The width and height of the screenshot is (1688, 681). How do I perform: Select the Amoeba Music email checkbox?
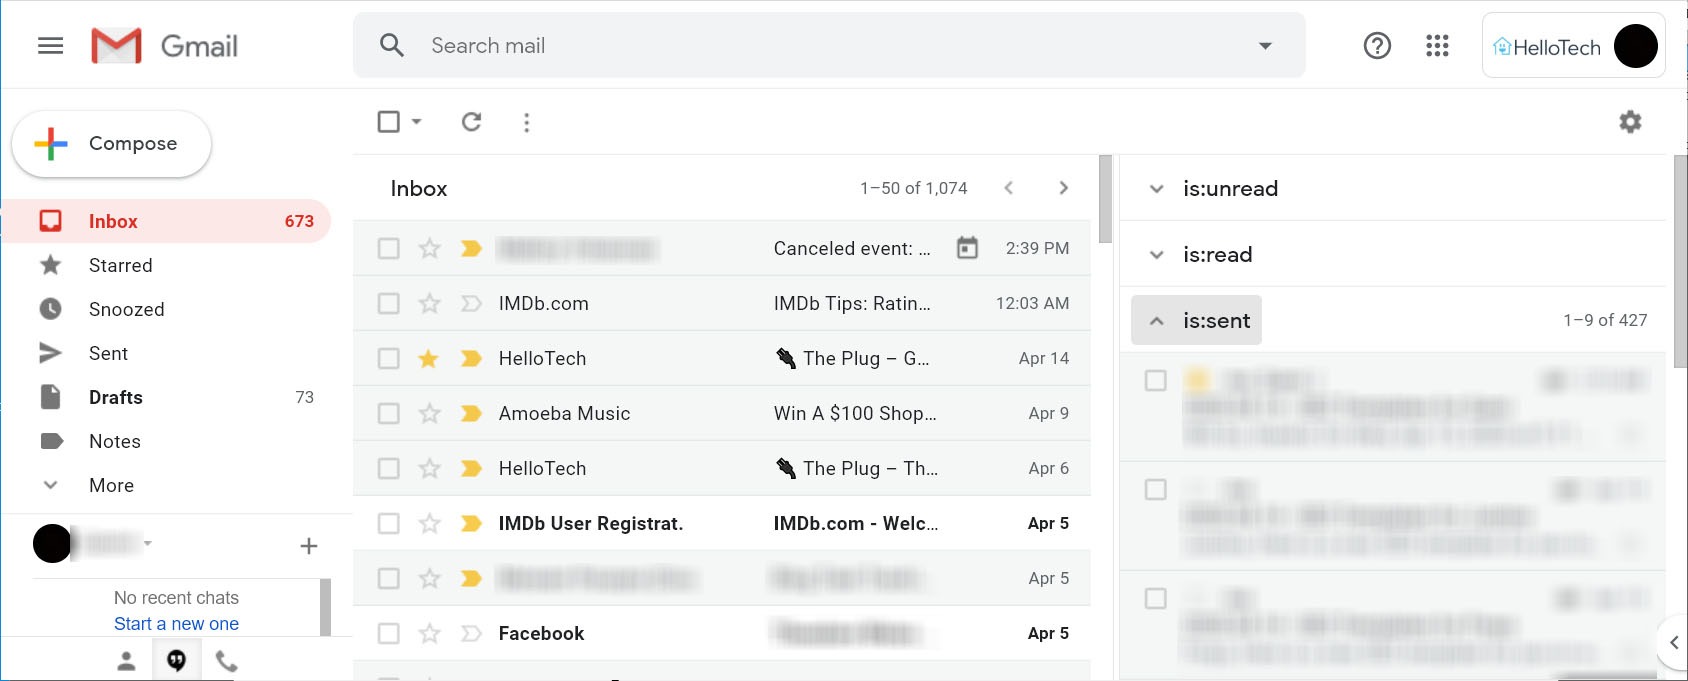pyautogui.click(x=389, y=413)
